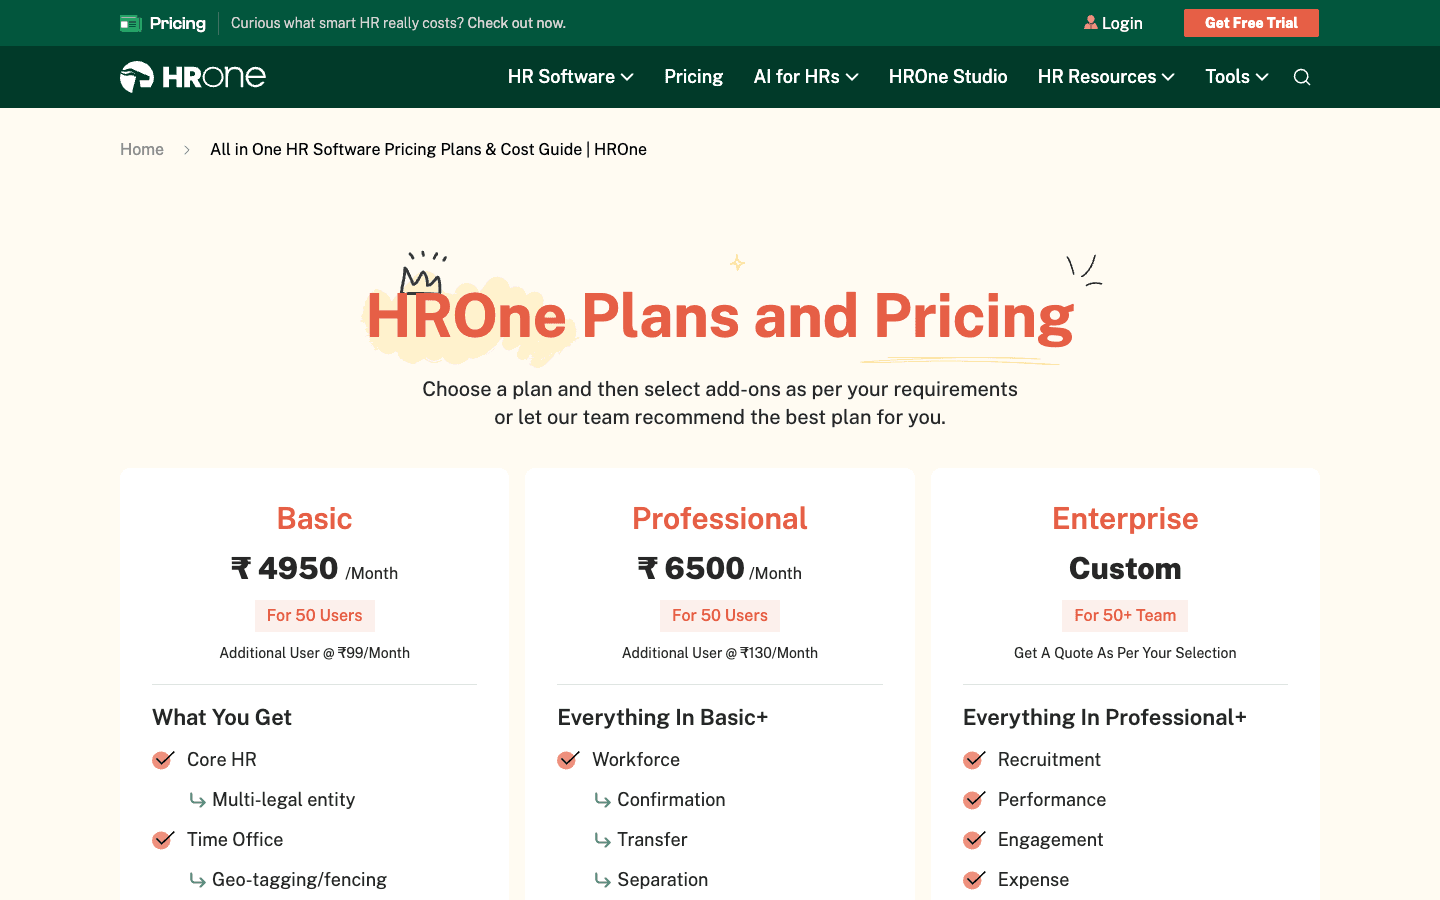Open the search magnifier icon
Image resolution: width=1440 pixels, height=900 pixels.
coord(1302,77)
